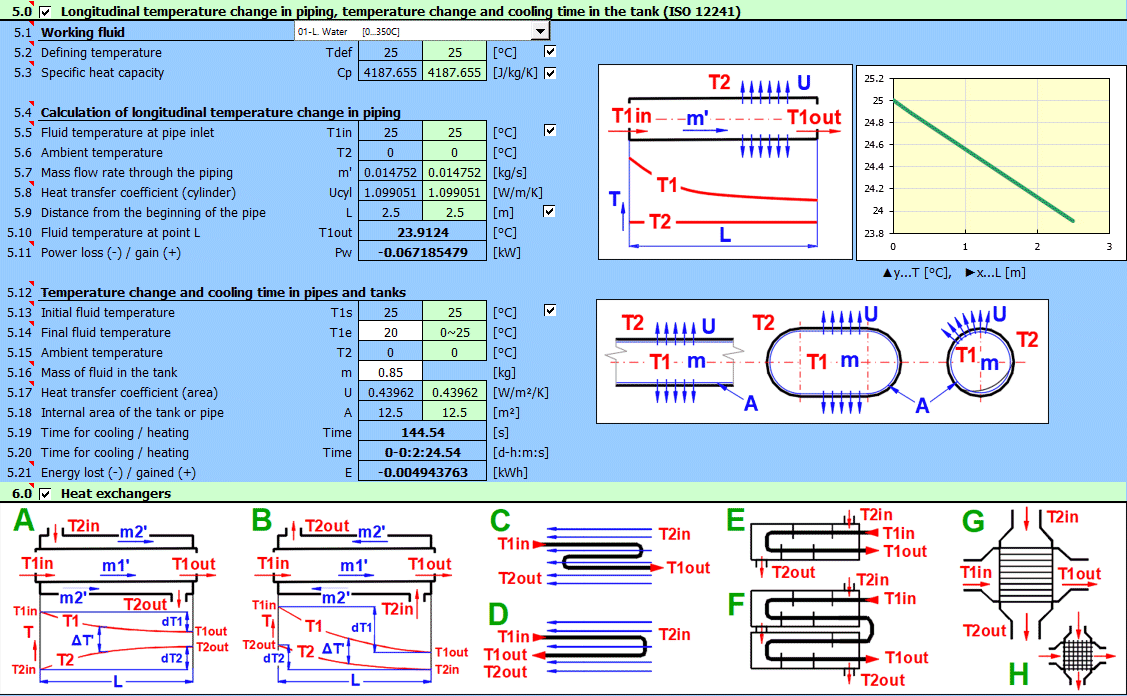Click the green temperature line in chart
Image resolution: width=1127 pixels, height=696 pixels.
pos(965,160)
